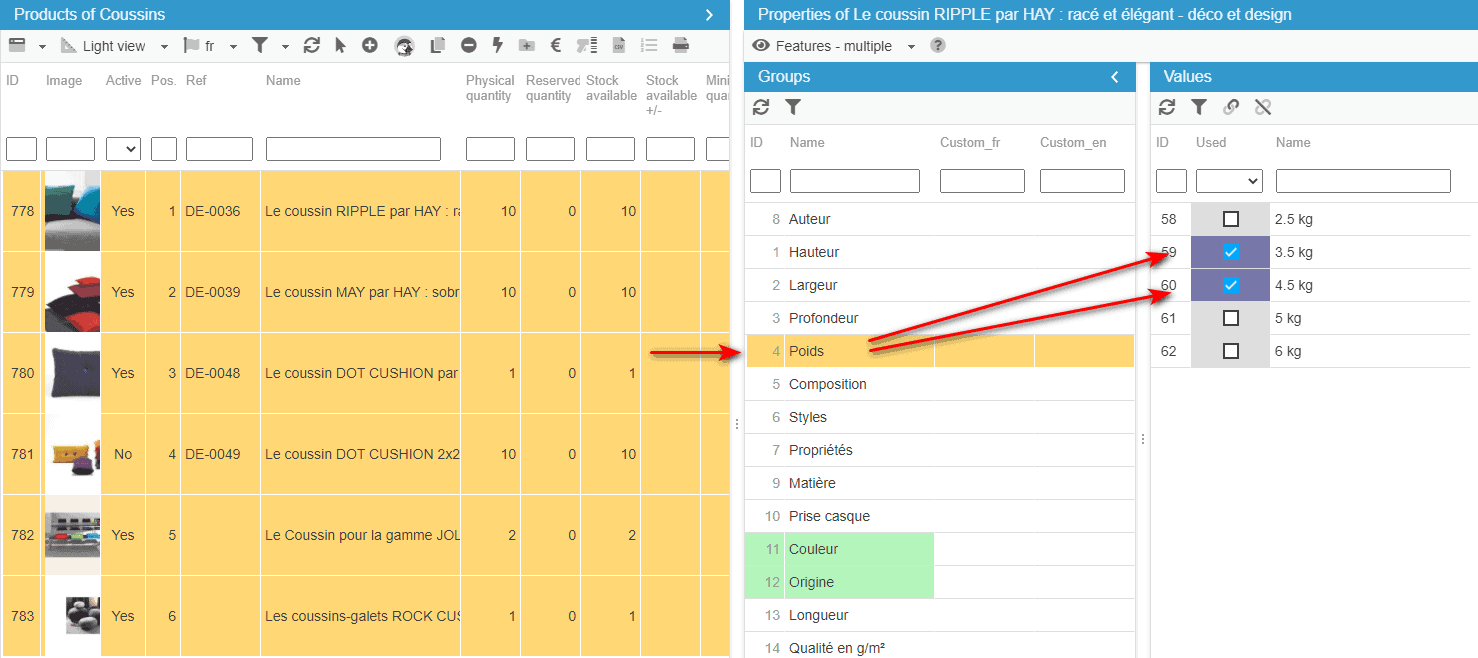Click the DOT CUSHION product thumbnail, ID 780
1478x658 pixels.
pos(72,373)
